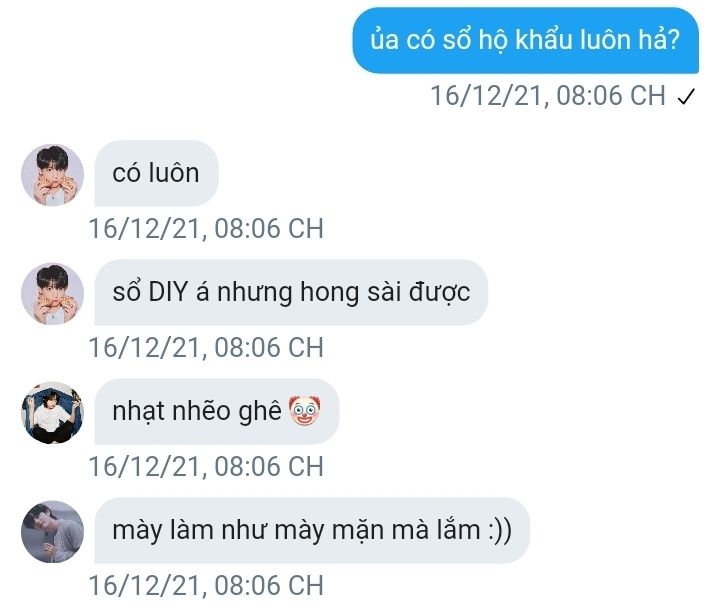The image size is (720, 606).
Task: View profile picture beside "nhạt nhẽo ghê"
Action: pos(52,413)
